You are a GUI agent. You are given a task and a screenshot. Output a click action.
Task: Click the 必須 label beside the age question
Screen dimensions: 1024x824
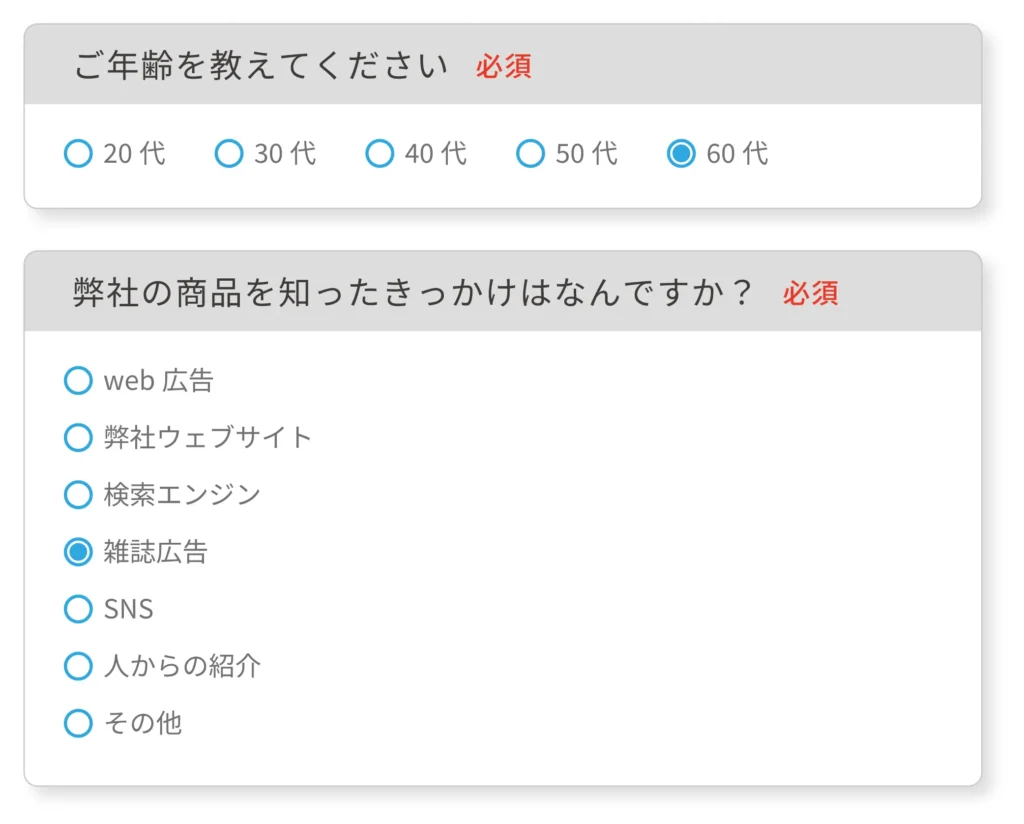503,67
